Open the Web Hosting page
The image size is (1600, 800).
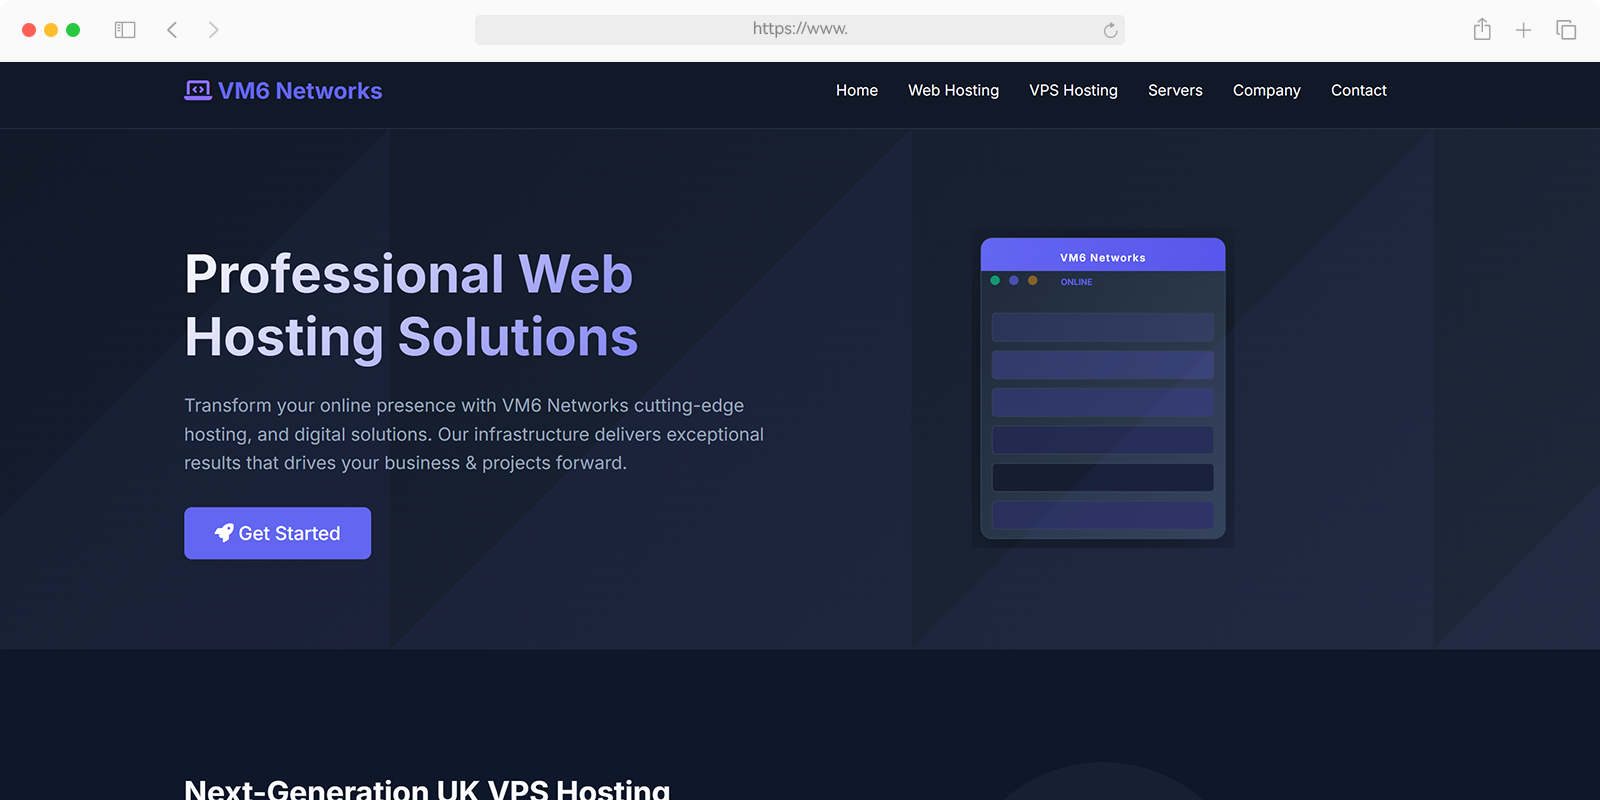(x=953, y=90)
